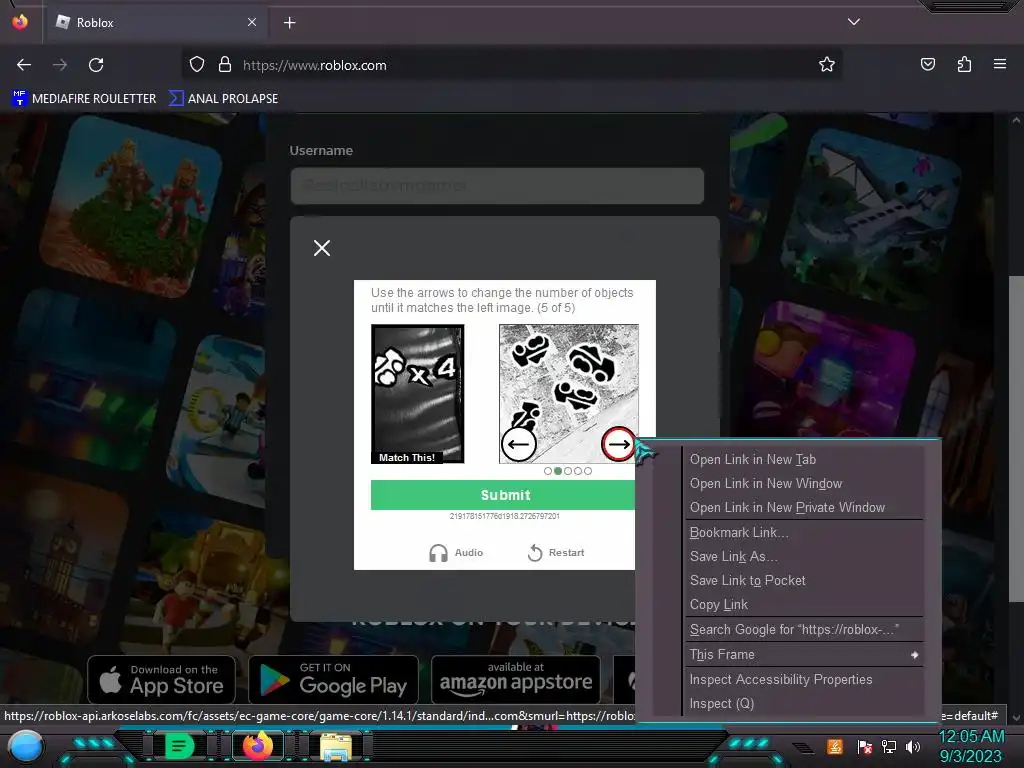Expand the This Frame submenu

pyautogui.click(x=804, y=654)
